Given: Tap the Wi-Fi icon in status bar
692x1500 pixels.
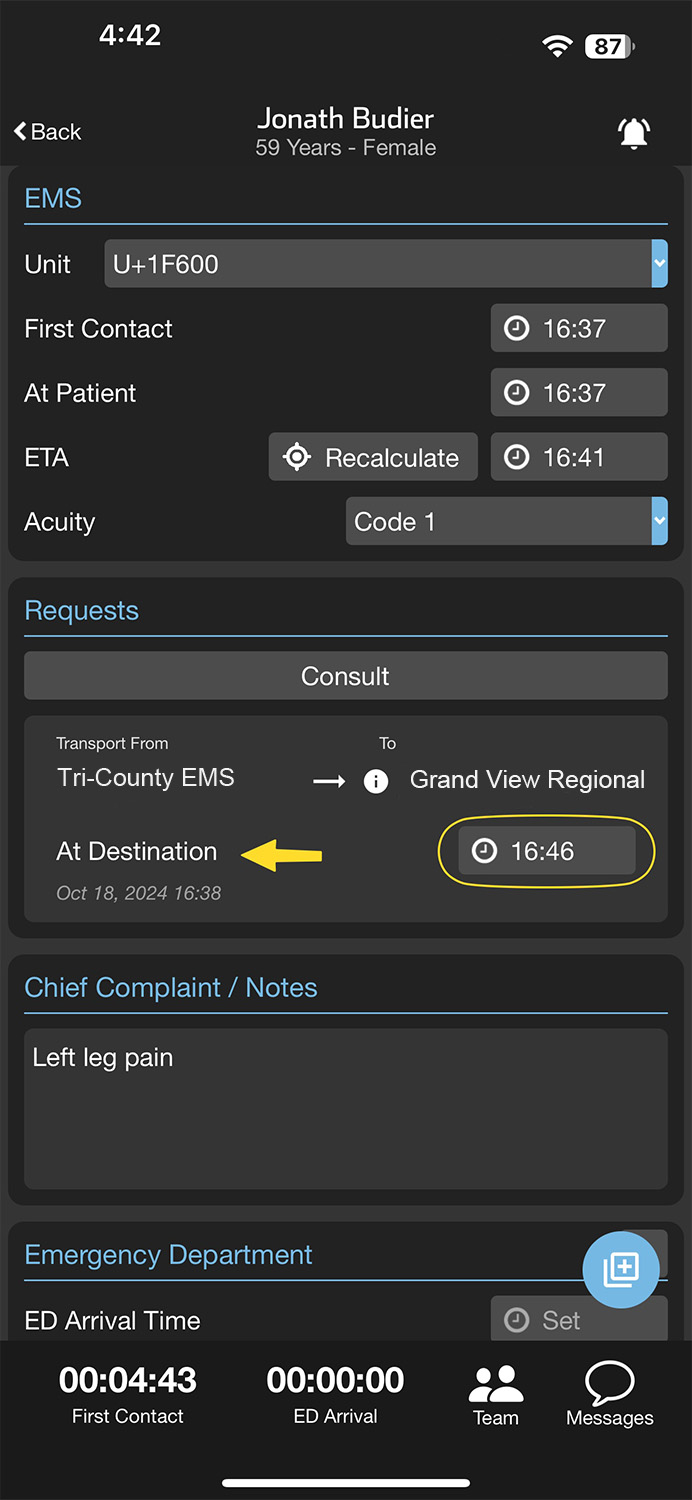Looking at the screenshot, I should (x=556, y=46).
